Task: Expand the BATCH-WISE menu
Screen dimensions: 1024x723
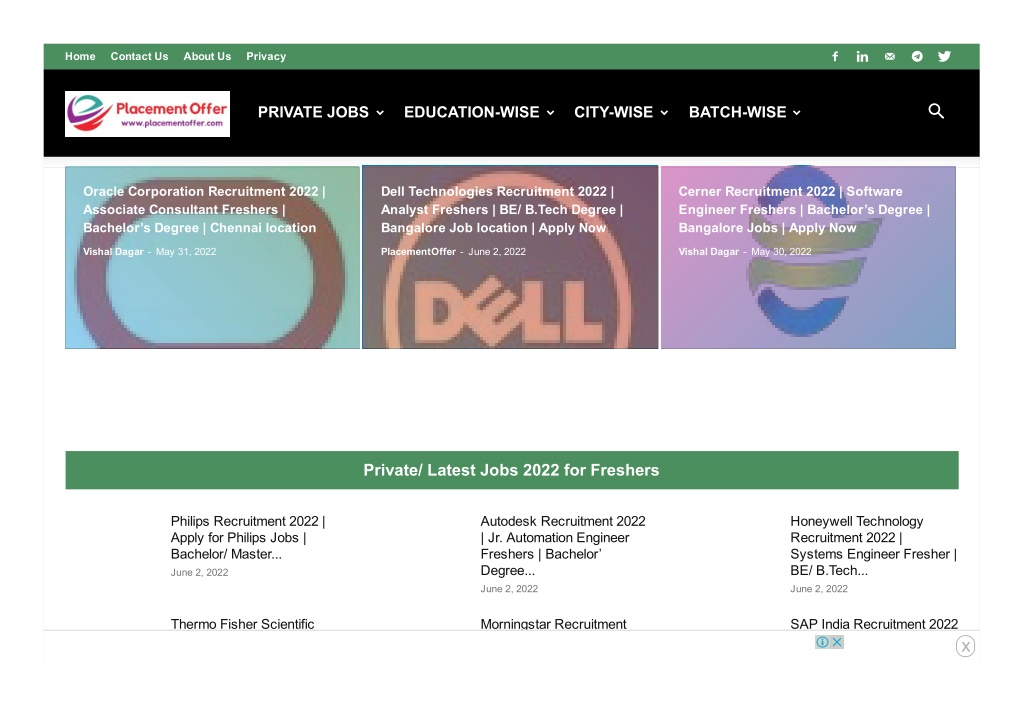Action: point(744,112)
